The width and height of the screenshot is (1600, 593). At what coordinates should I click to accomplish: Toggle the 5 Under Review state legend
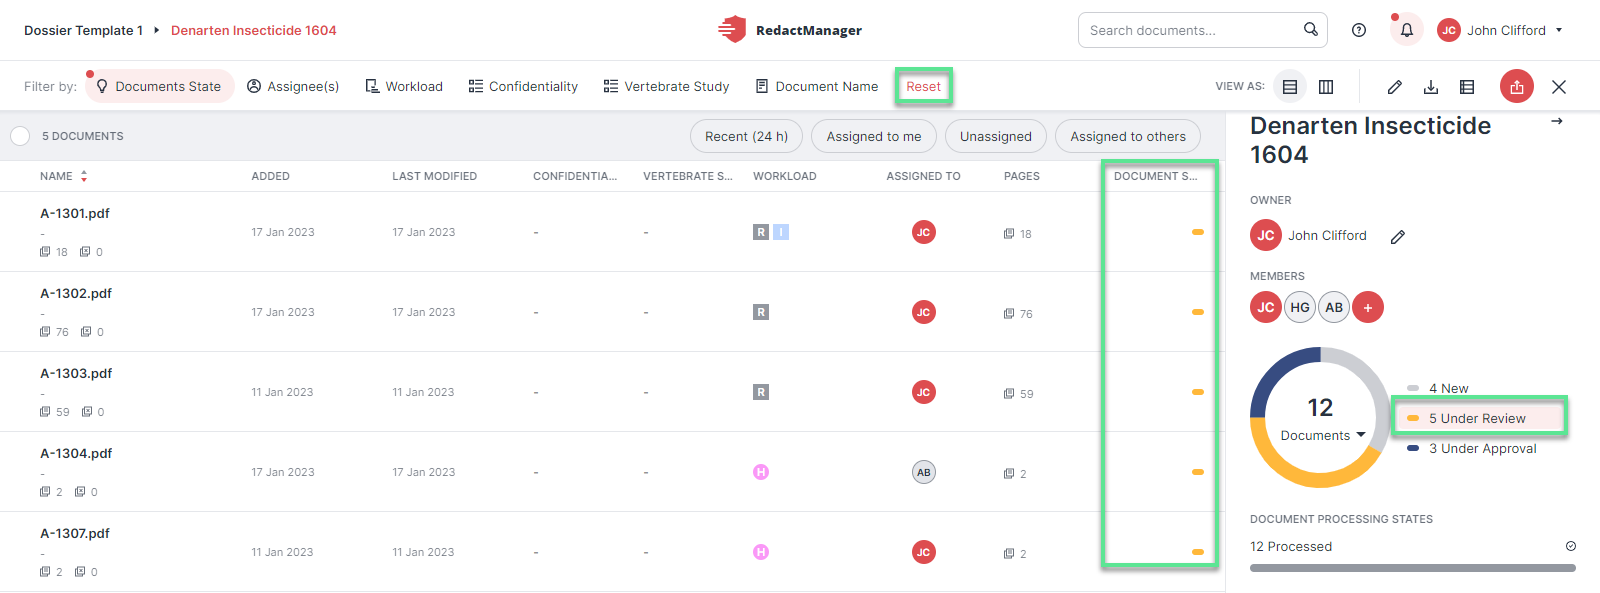[1479, 418]
